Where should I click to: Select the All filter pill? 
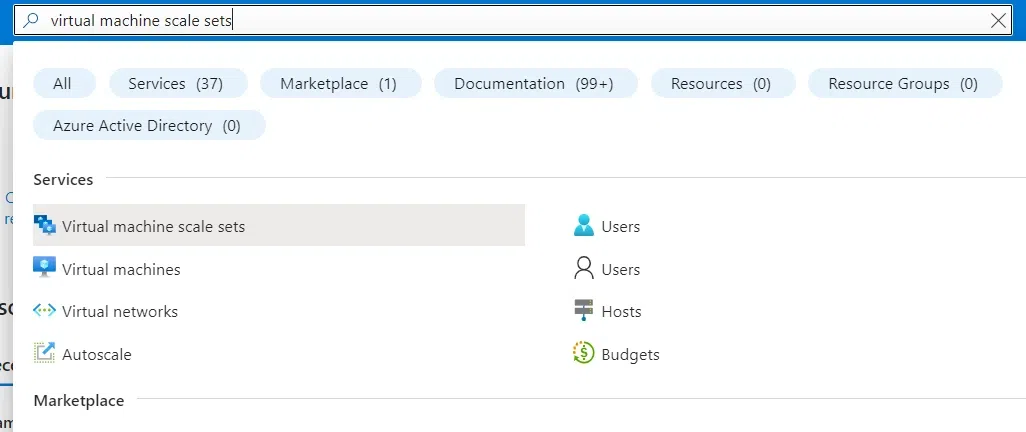point(63,84)
